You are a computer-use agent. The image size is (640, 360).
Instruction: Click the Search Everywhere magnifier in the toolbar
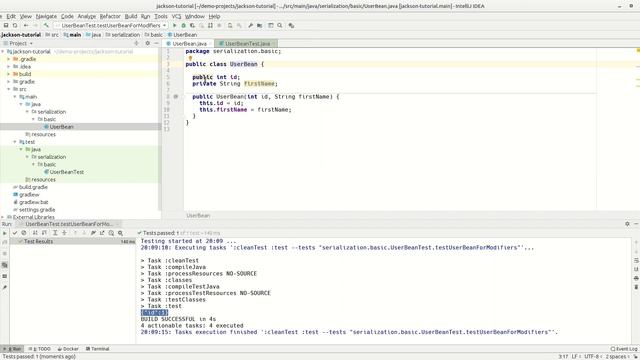point(280,25)
